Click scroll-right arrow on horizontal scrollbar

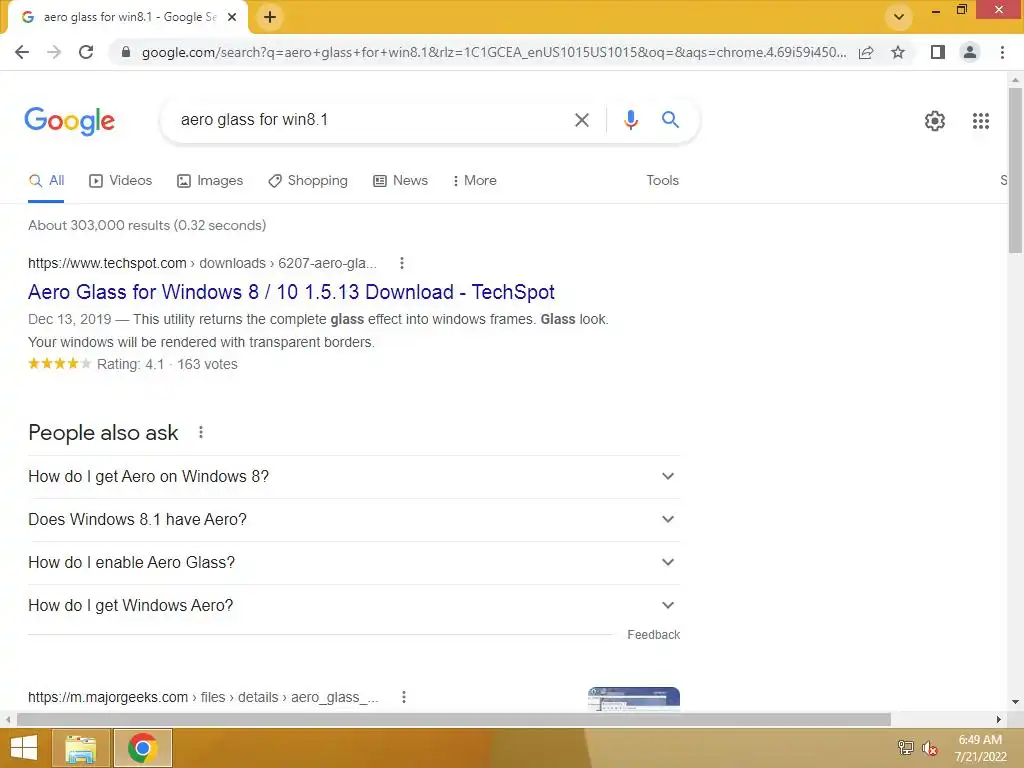(999, 719)
